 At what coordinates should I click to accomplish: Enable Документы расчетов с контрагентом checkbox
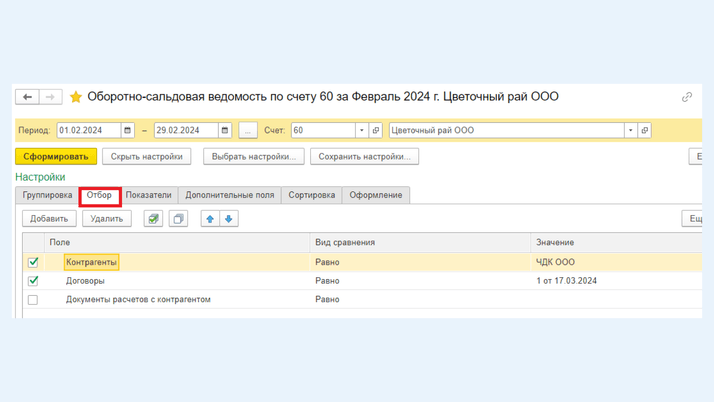[33, 300]
